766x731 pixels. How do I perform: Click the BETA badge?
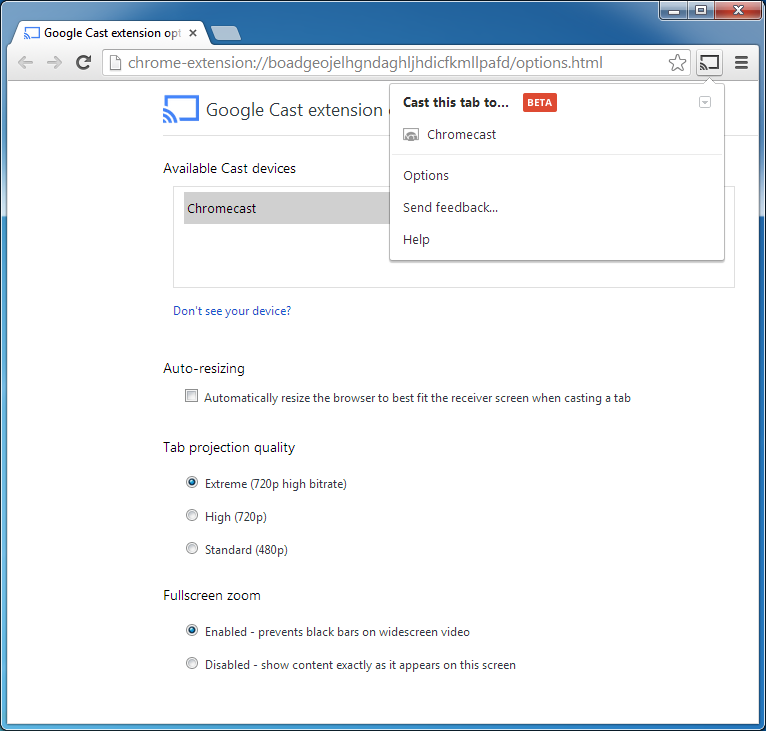coord(539,103)
